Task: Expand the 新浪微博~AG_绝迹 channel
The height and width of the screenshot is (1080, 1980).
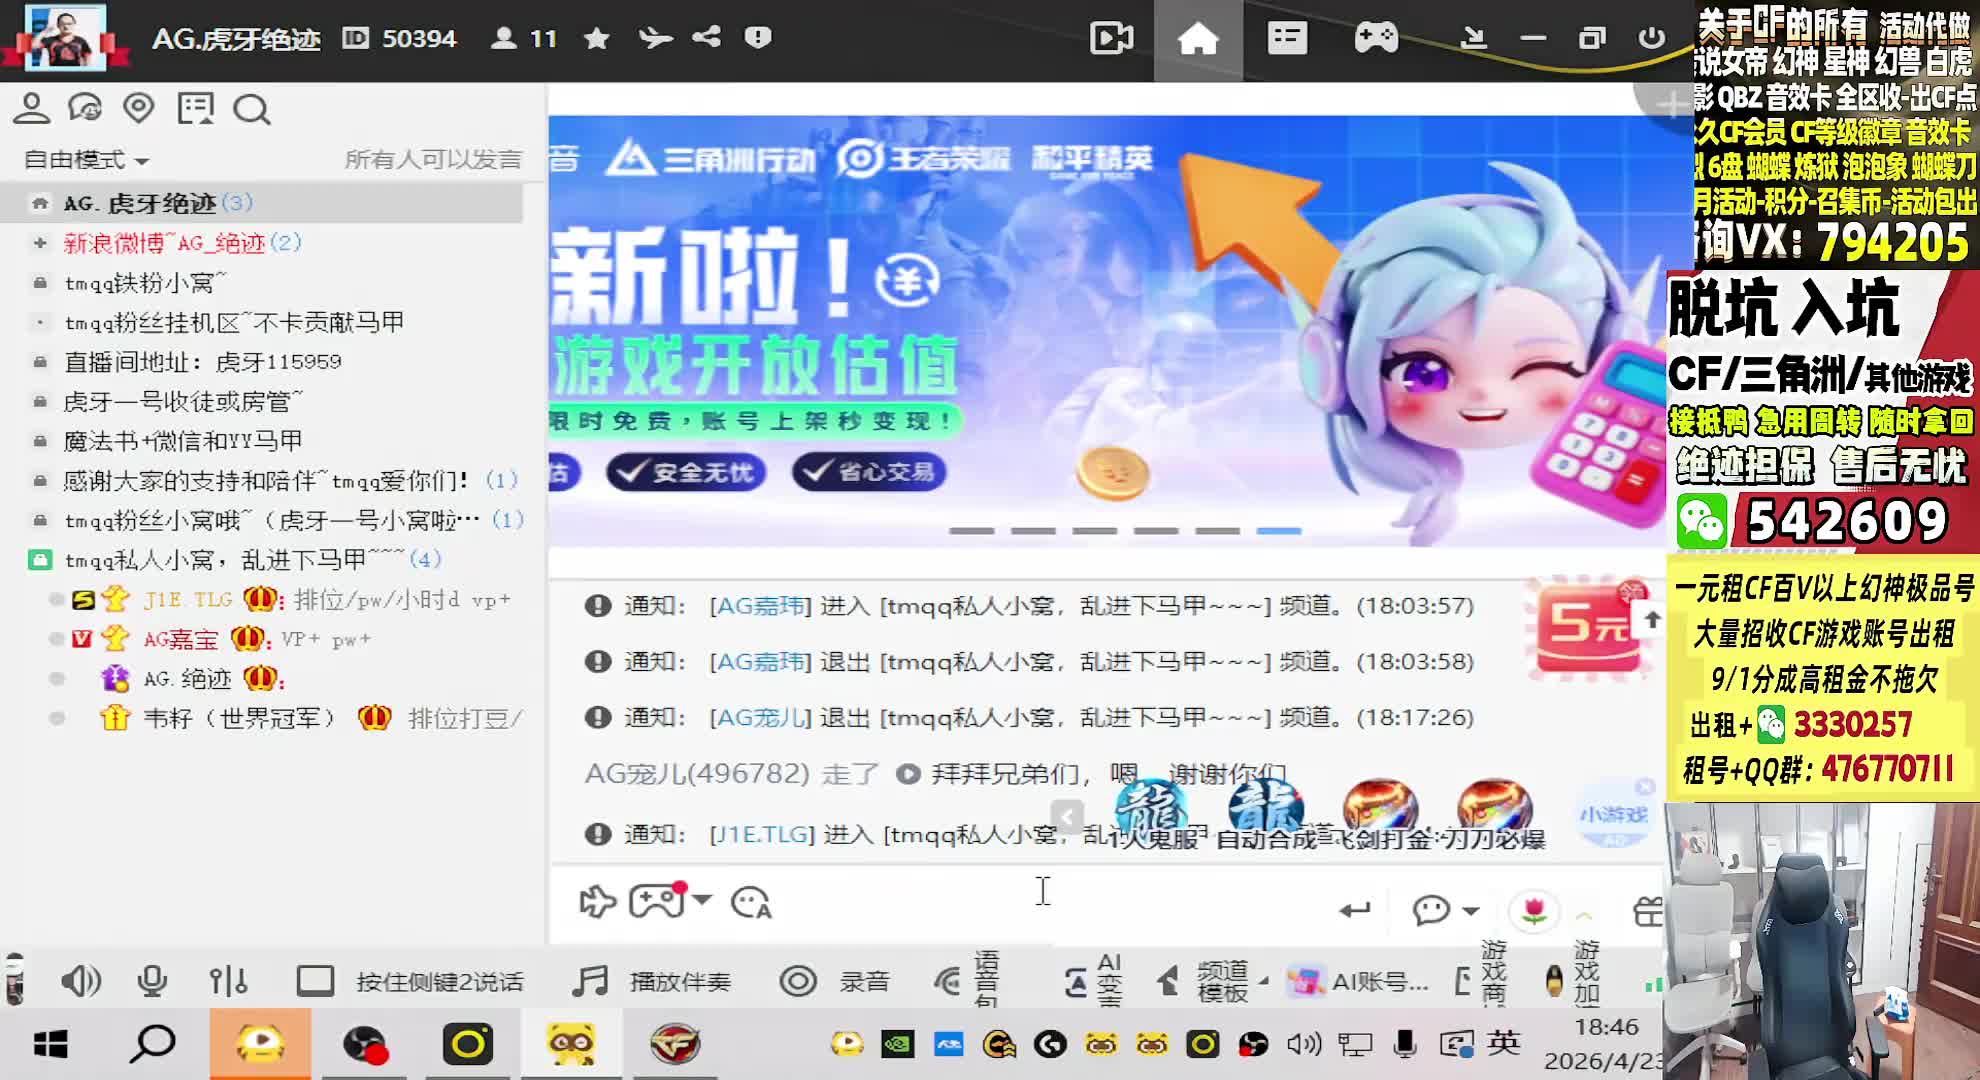Action: coord(40,243)
